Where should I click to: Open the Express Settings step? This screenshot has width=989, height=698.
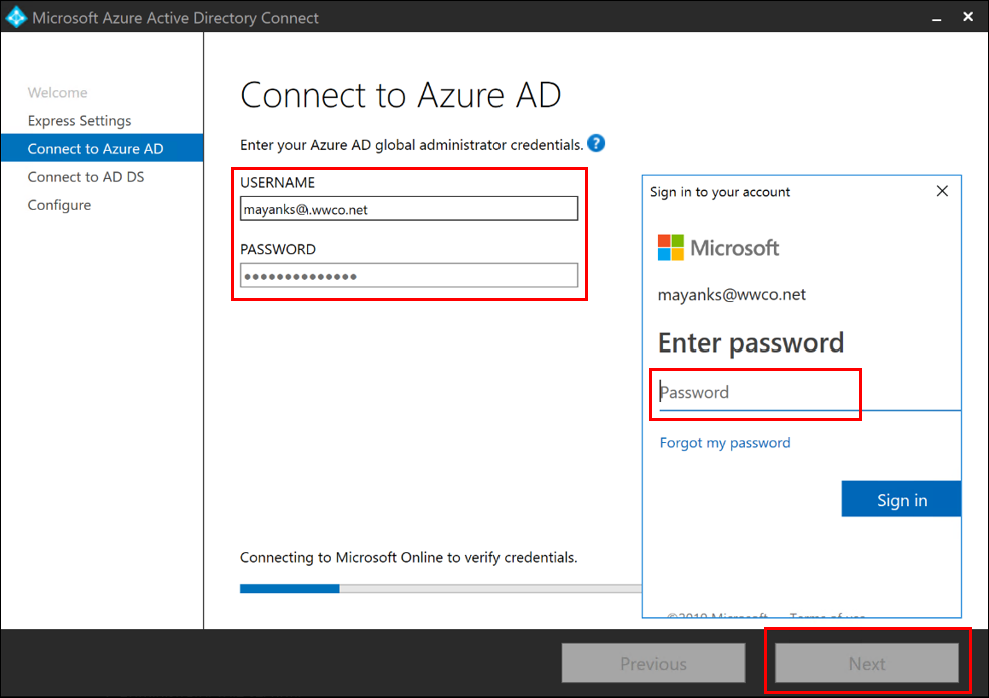tap(79, 121)
